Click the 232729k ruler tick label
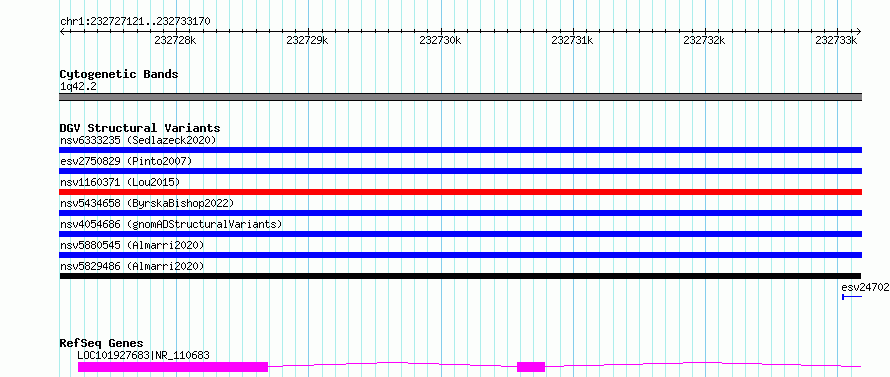 tap(308, 40)
